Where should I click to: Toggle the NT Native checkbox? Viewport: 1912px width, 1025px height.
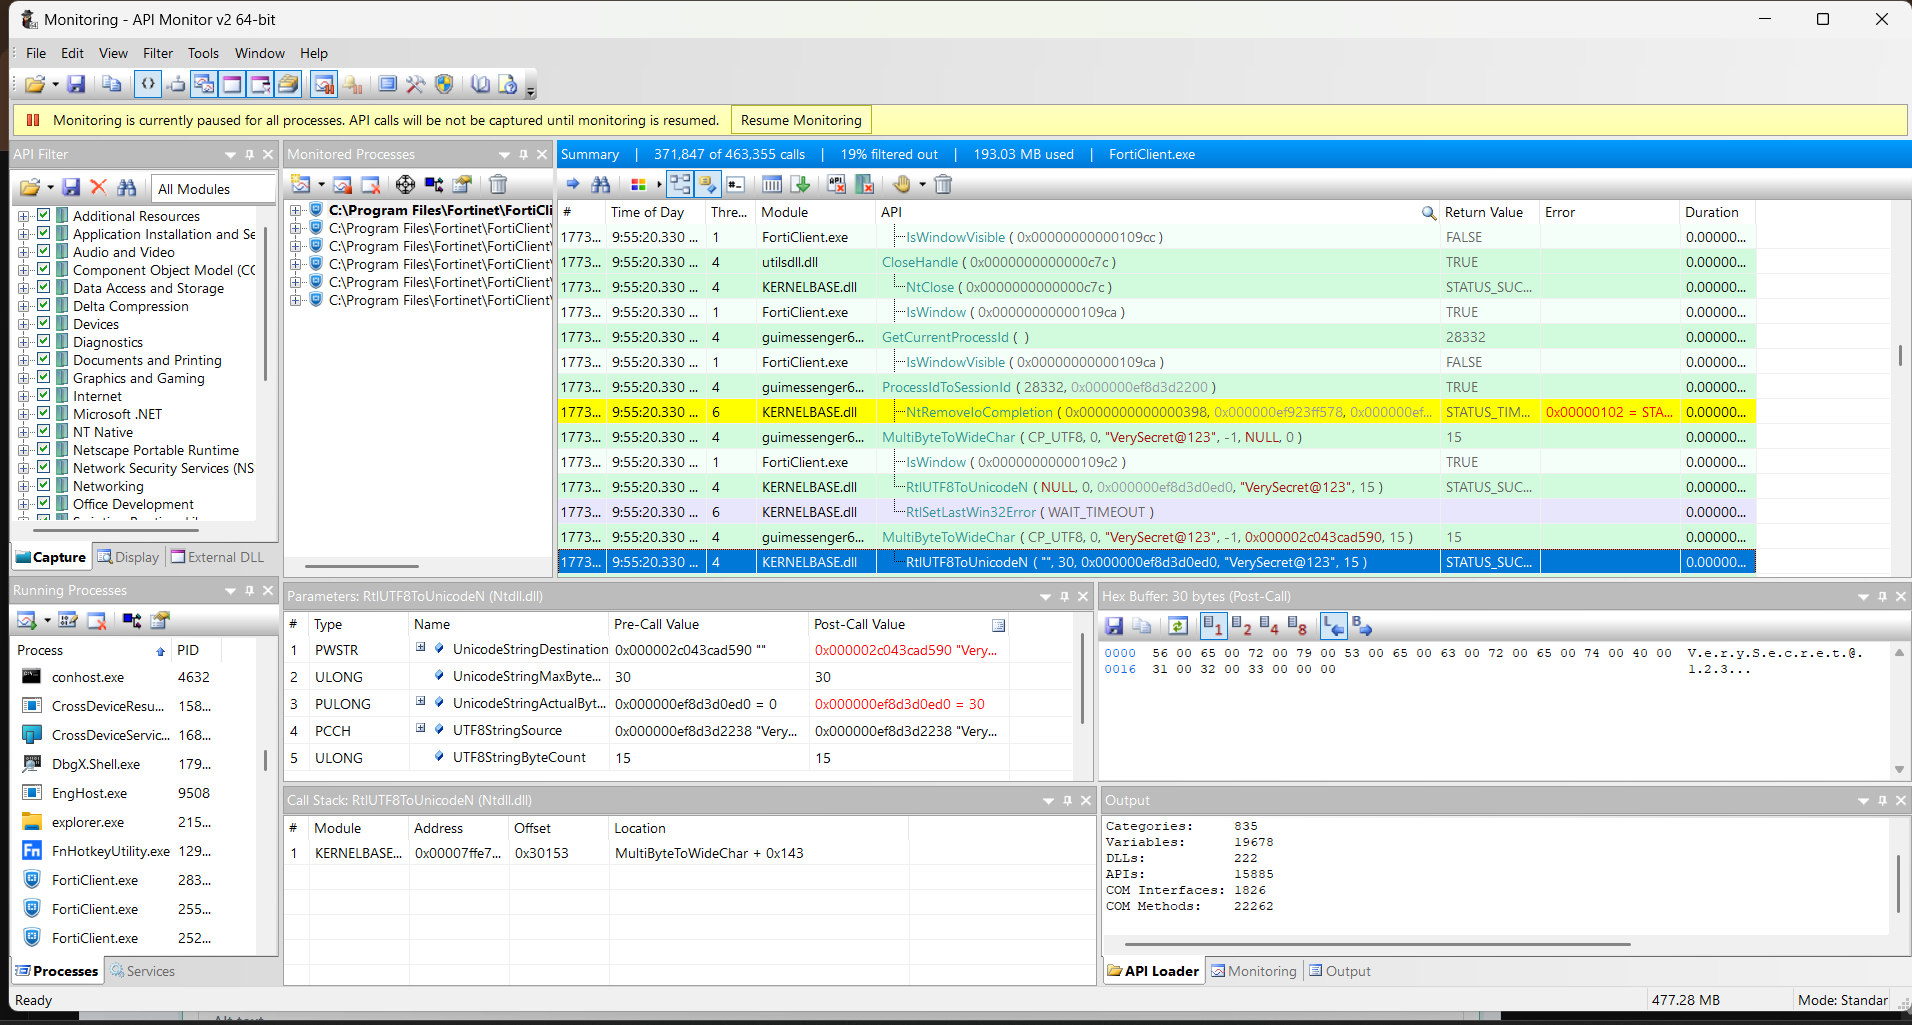tap(44, 431)
